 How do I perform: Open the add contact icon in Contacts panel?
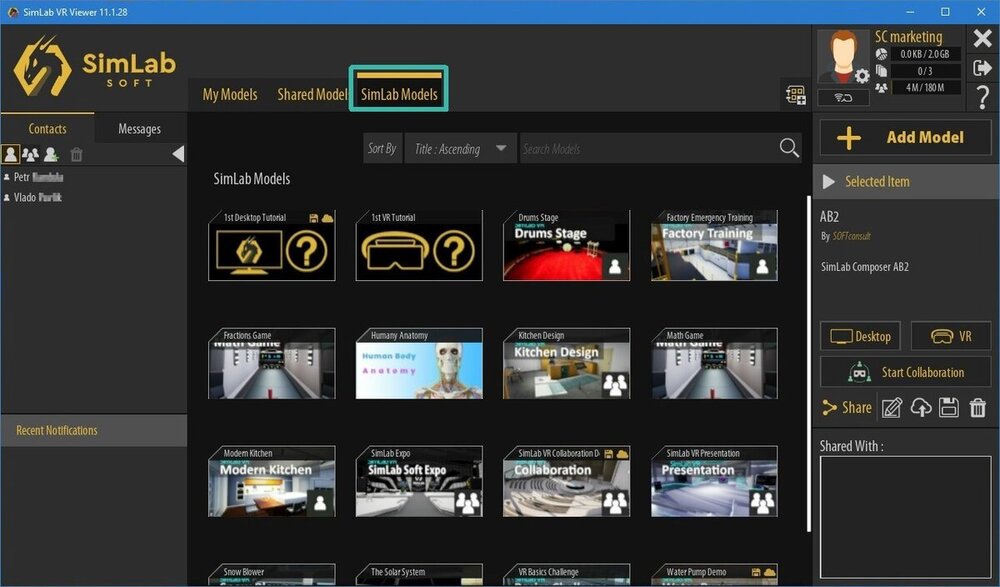click(x=50, y=155)
